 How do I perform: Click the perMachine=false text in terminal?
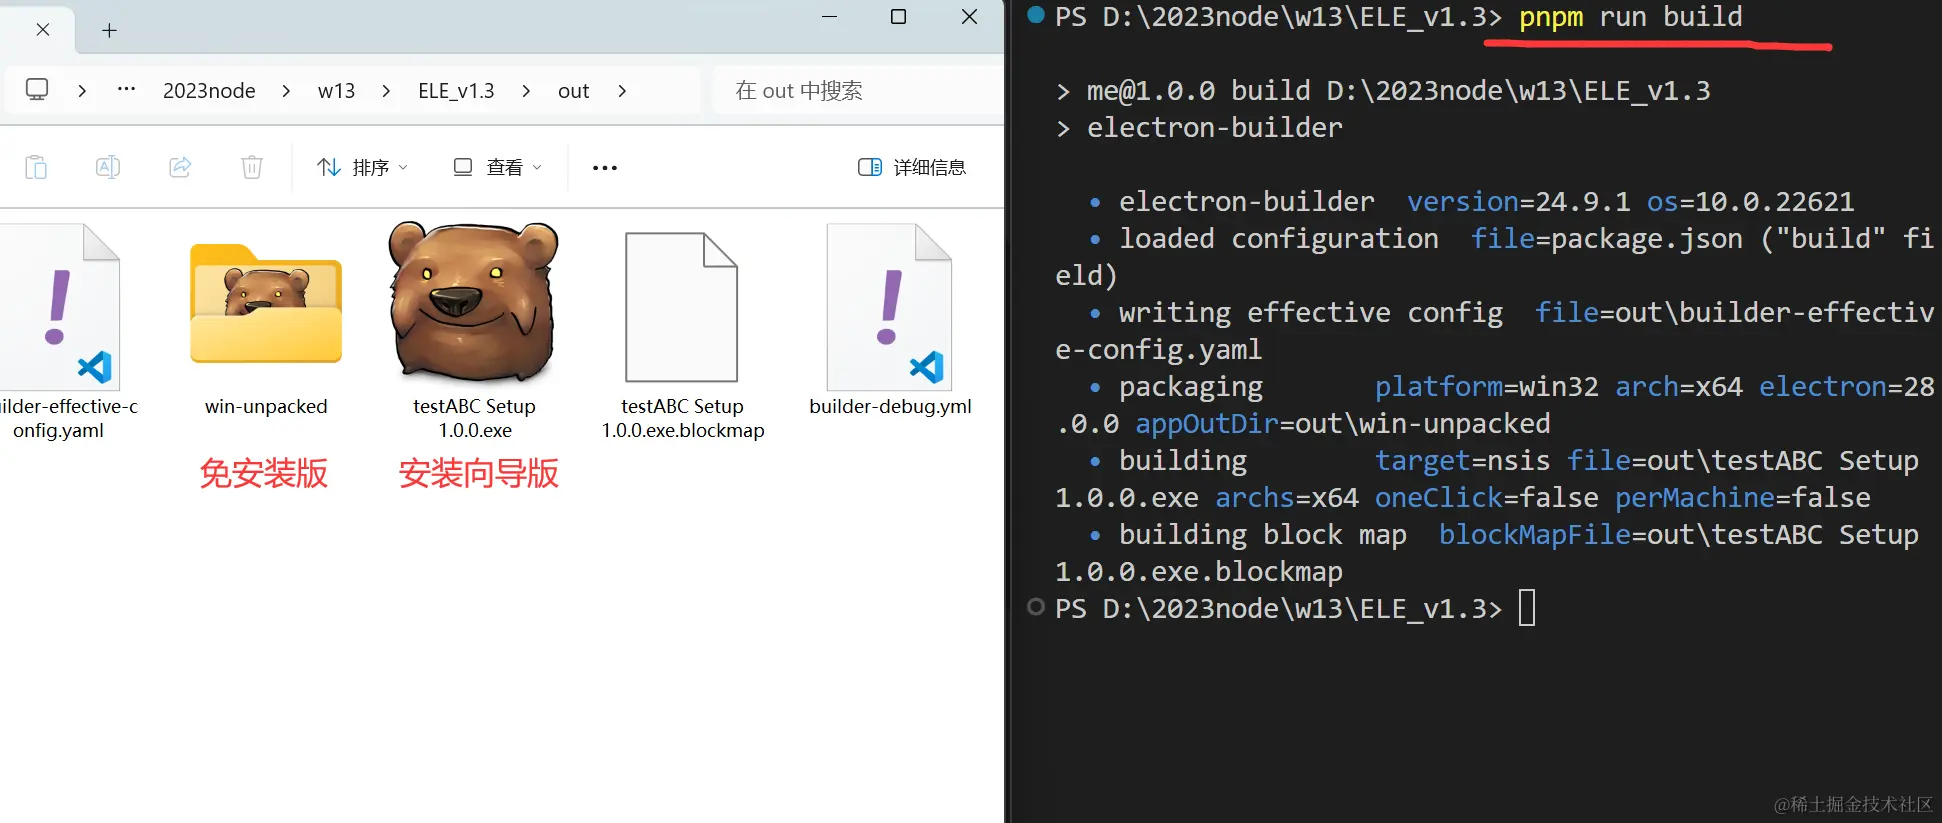pyautogui.click(x=1742, y=498)
